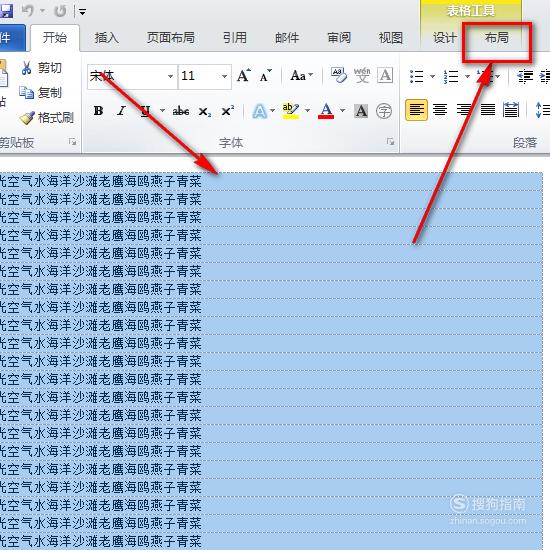
Task: Click the phonetic guide wén icon
Action: click(x=362, y=75)
